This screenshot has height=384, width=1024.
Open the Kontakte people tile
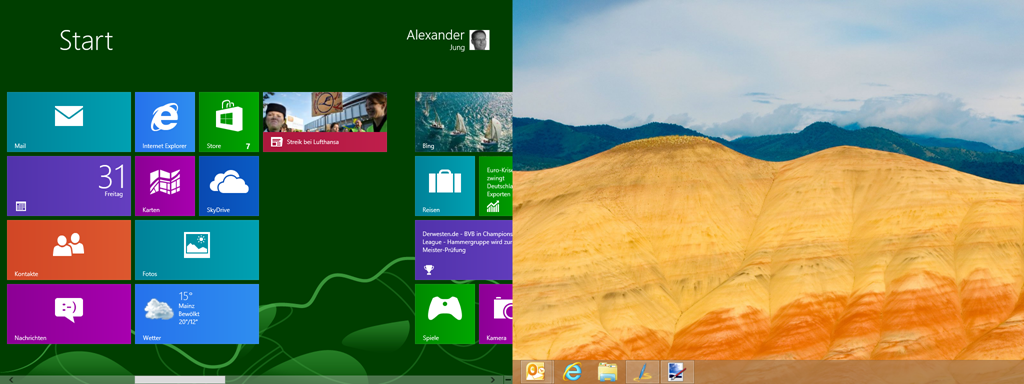tap(69, 250)
